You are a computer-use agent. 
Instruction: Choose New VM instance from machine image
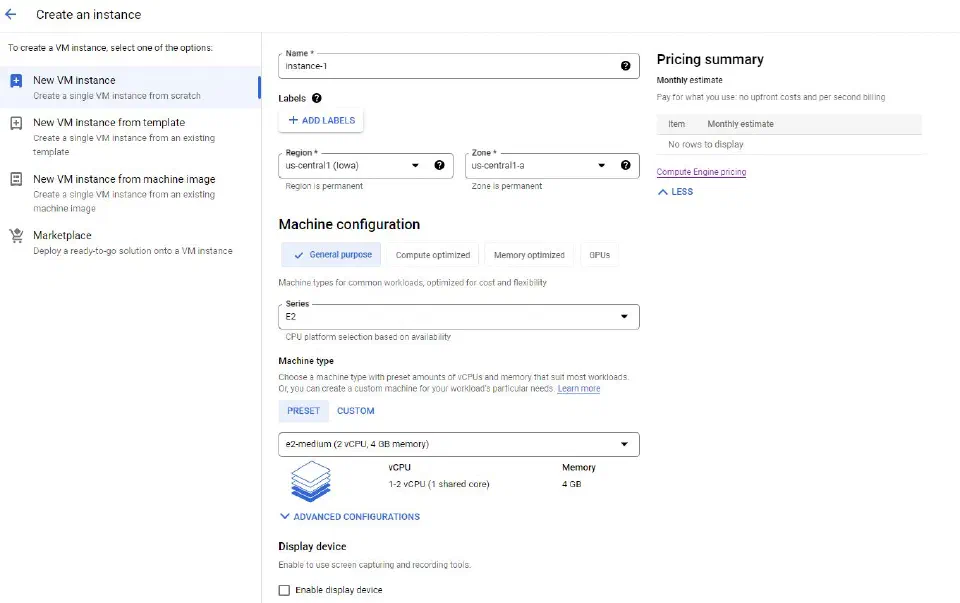click(x=130, y=193)
